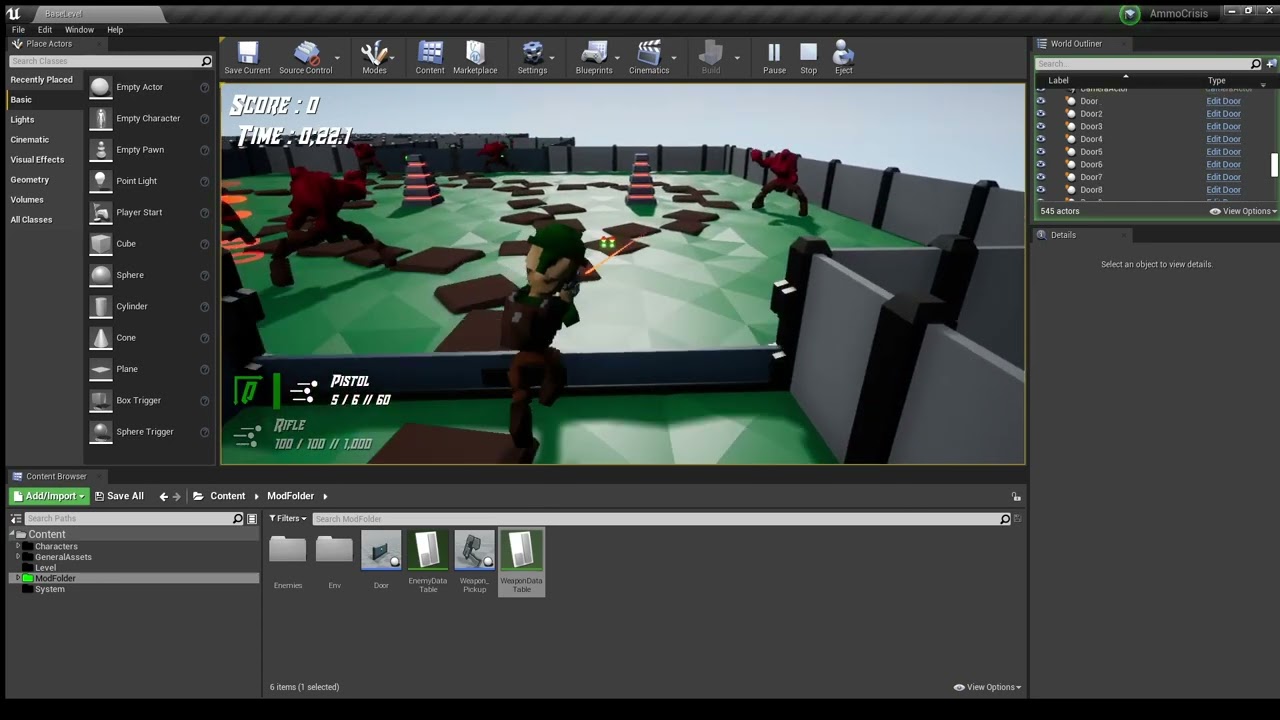
Task: Select the Empty Actor icon
Action: pyautogui.click(x=100, y=87)
